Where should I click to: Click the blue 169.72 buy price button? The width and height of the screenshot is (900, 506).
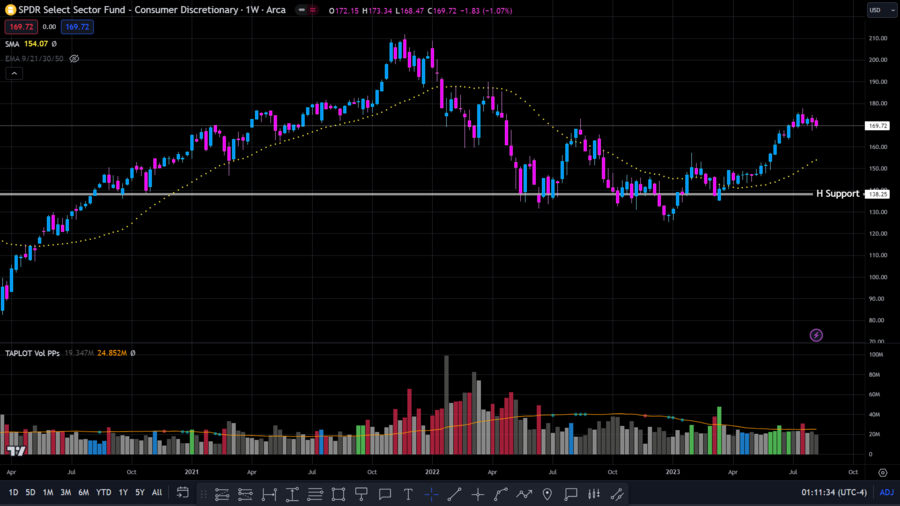point(77,27)
